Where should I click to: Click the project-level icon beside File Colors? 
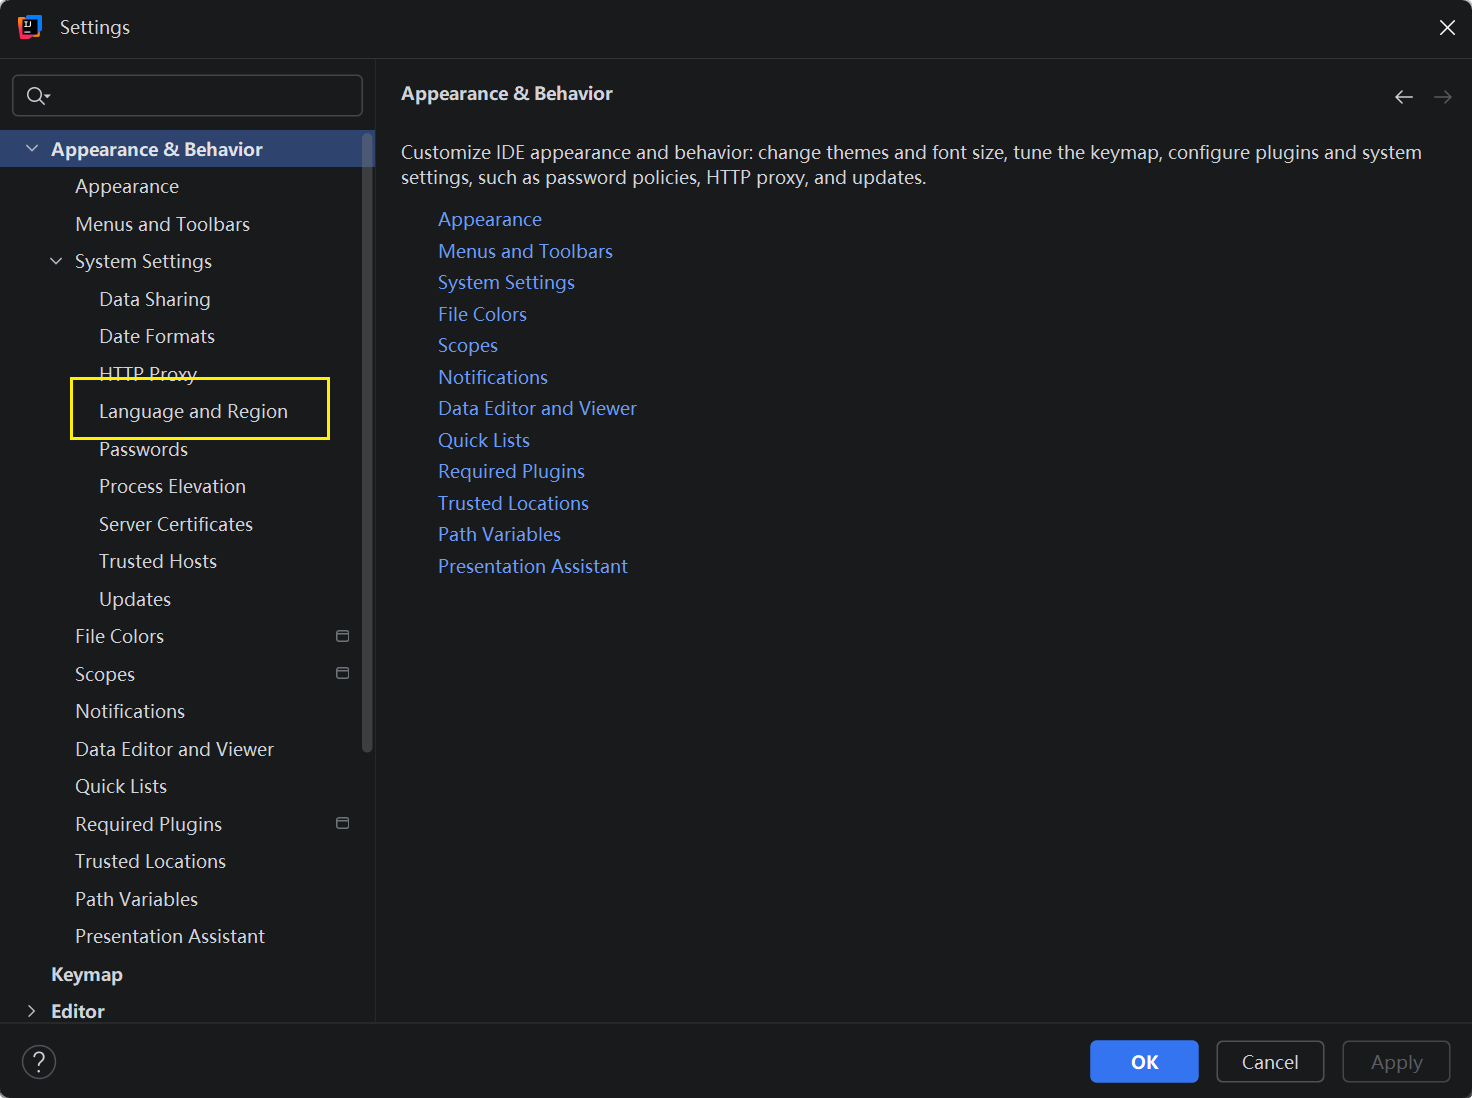click(x=342, y=636)
